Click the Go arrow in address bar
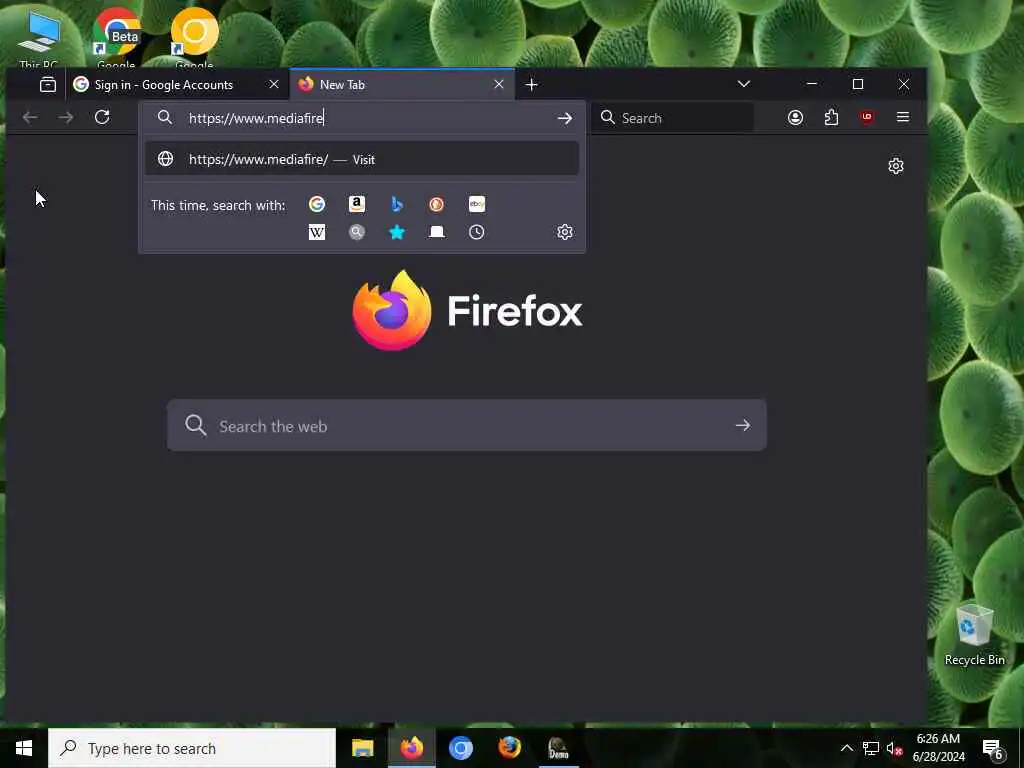 565,118
